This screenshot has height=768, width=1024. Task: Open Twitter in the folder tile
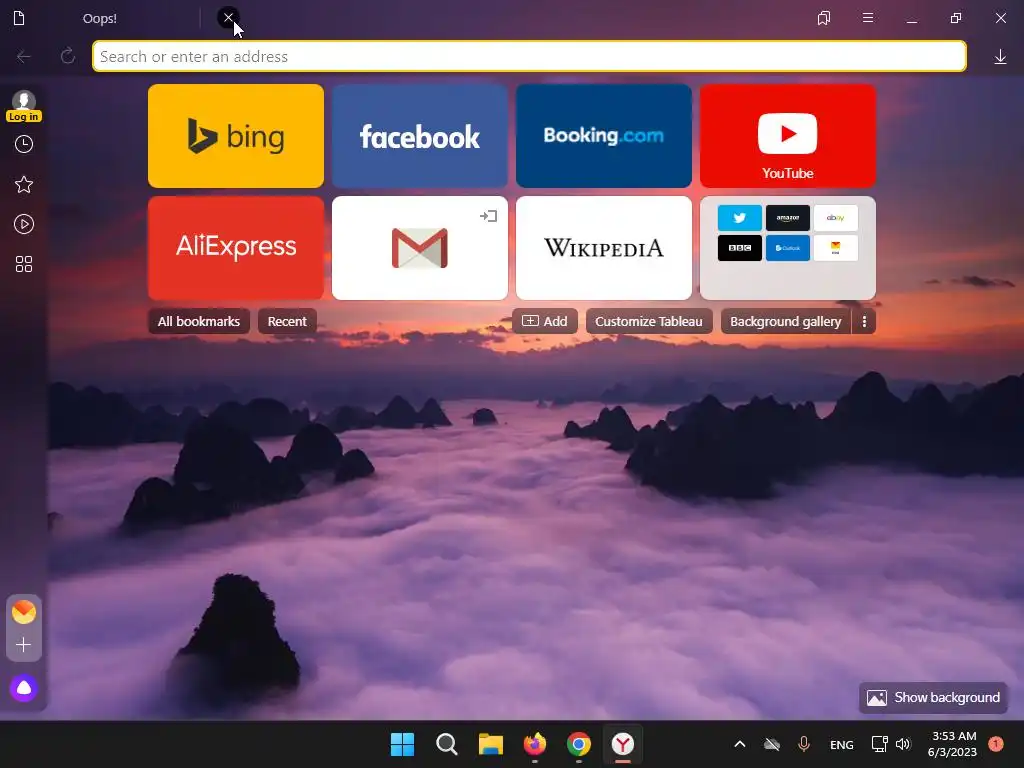click(x=739, y=218)
